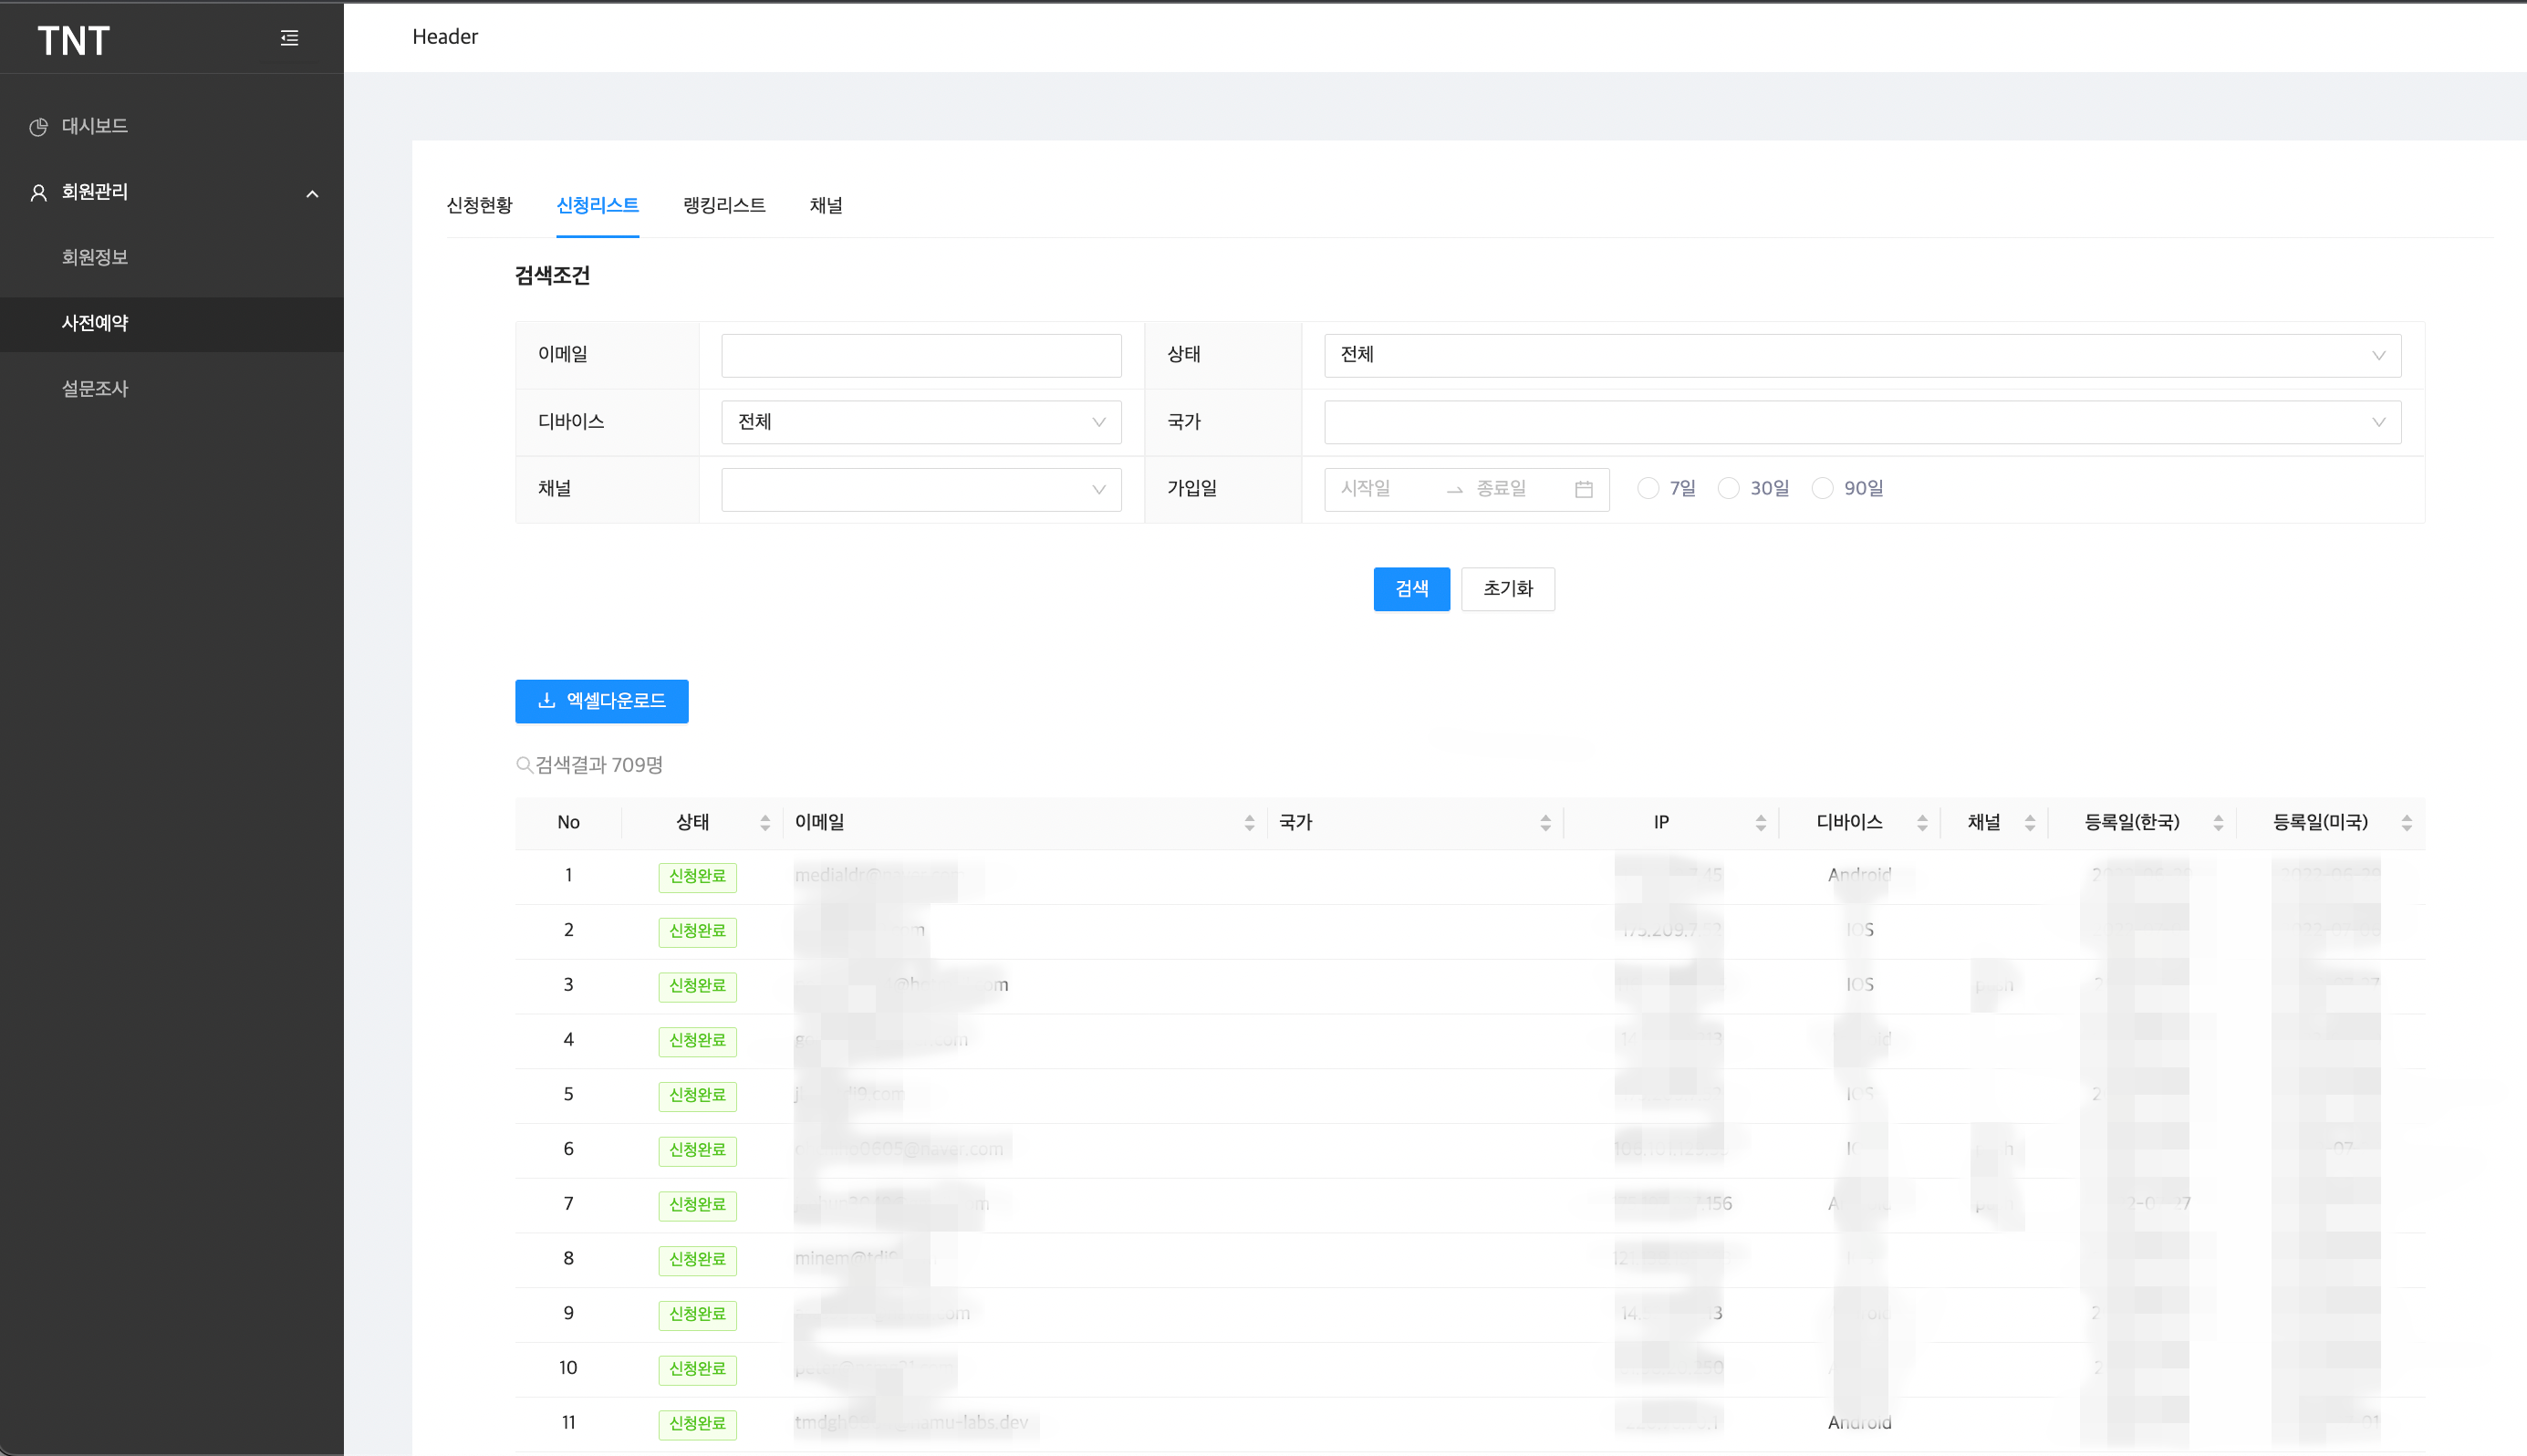2527x1456 pixels.
Task: Click the 이메일 input field
Action: [x=920, y=355]
